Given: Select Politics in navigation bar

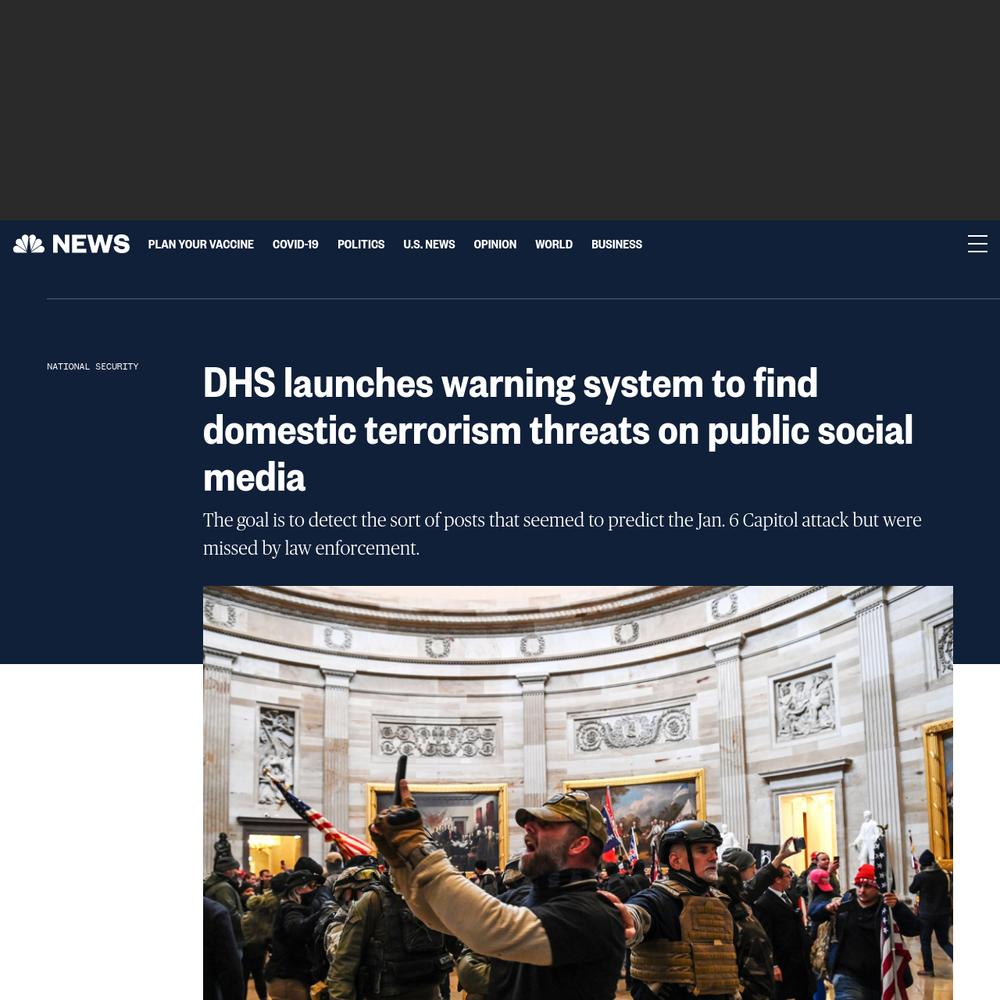Looking at the screenshot, I should coord(361,244).
